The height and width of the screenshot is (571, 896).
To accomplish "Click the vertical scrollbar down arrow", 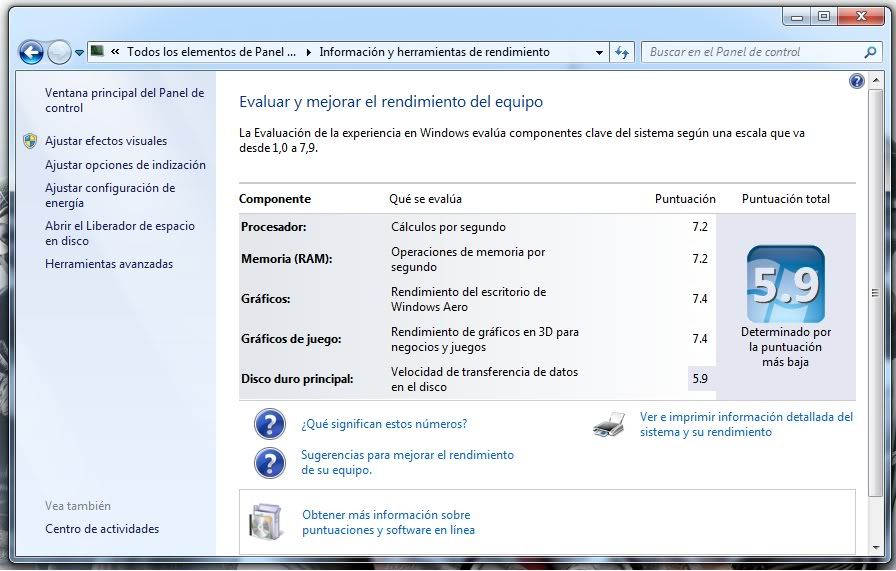I will [x=875, y=548].
